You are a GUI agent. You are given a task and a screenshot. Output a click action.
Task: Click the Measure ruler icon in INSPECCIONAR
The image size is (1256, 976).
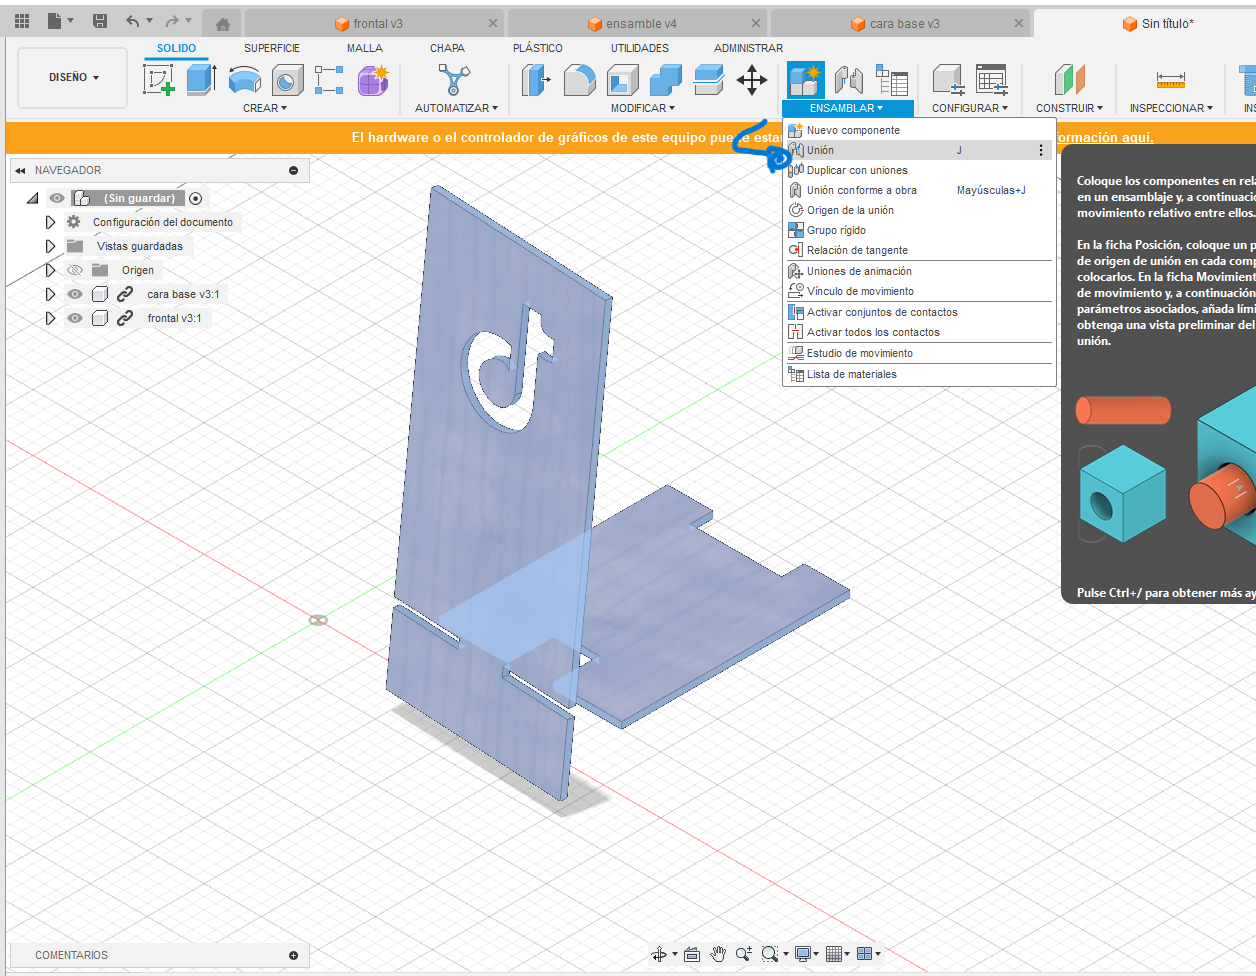(1170, 79)
